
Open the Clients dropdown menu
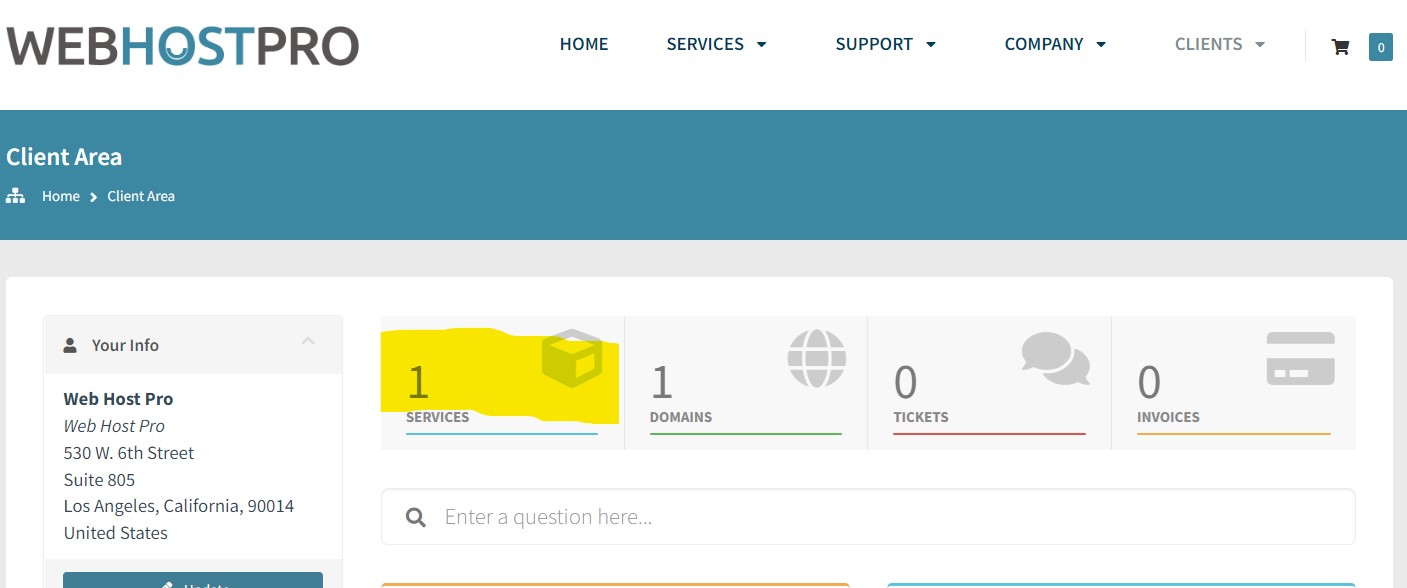tap(1219, 44)
